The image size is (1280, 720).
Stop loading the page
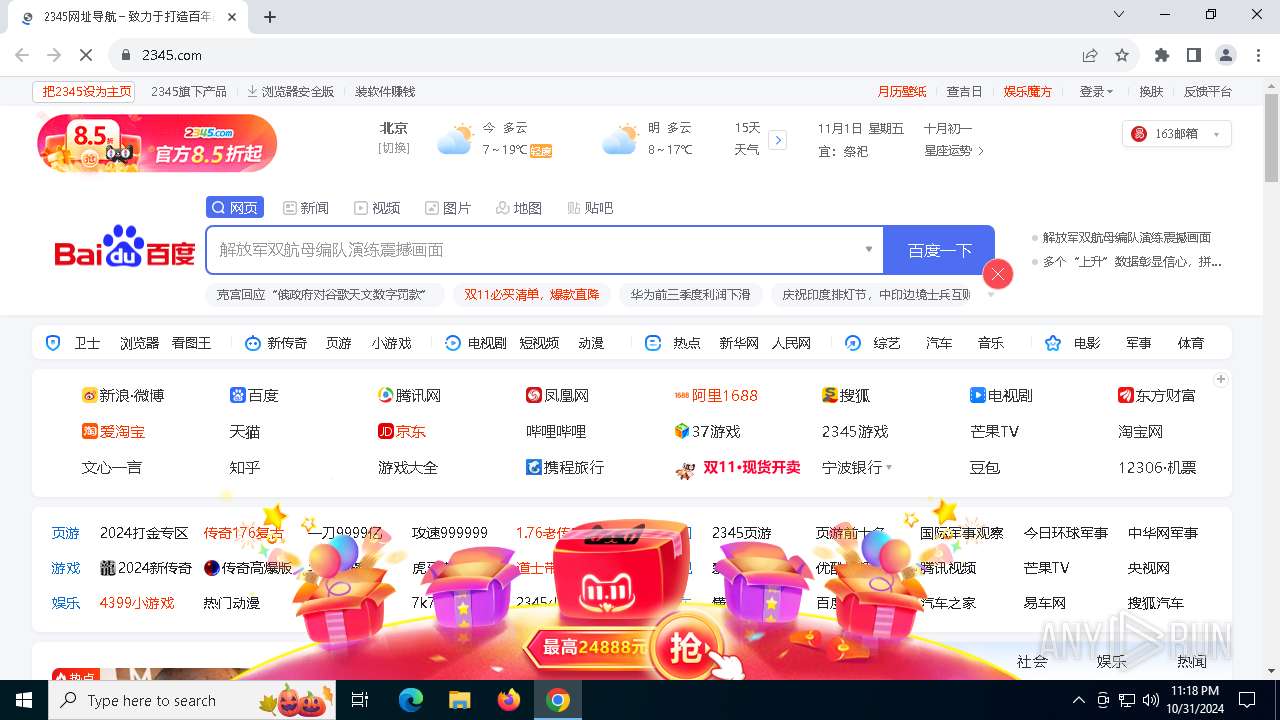86,55
